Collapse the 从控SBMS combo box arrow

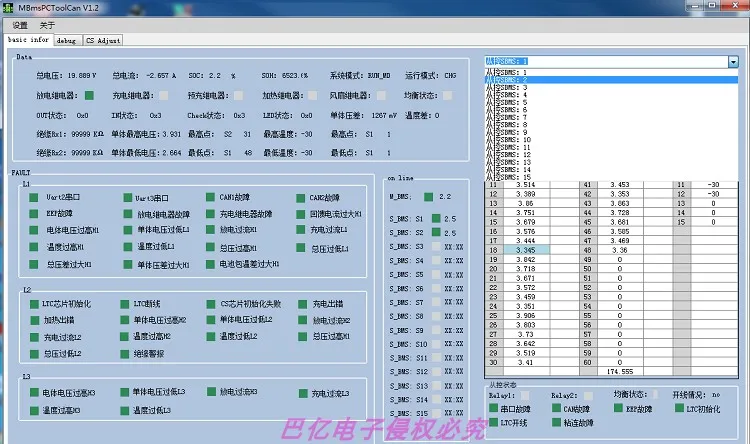click(x=733, y=61)
